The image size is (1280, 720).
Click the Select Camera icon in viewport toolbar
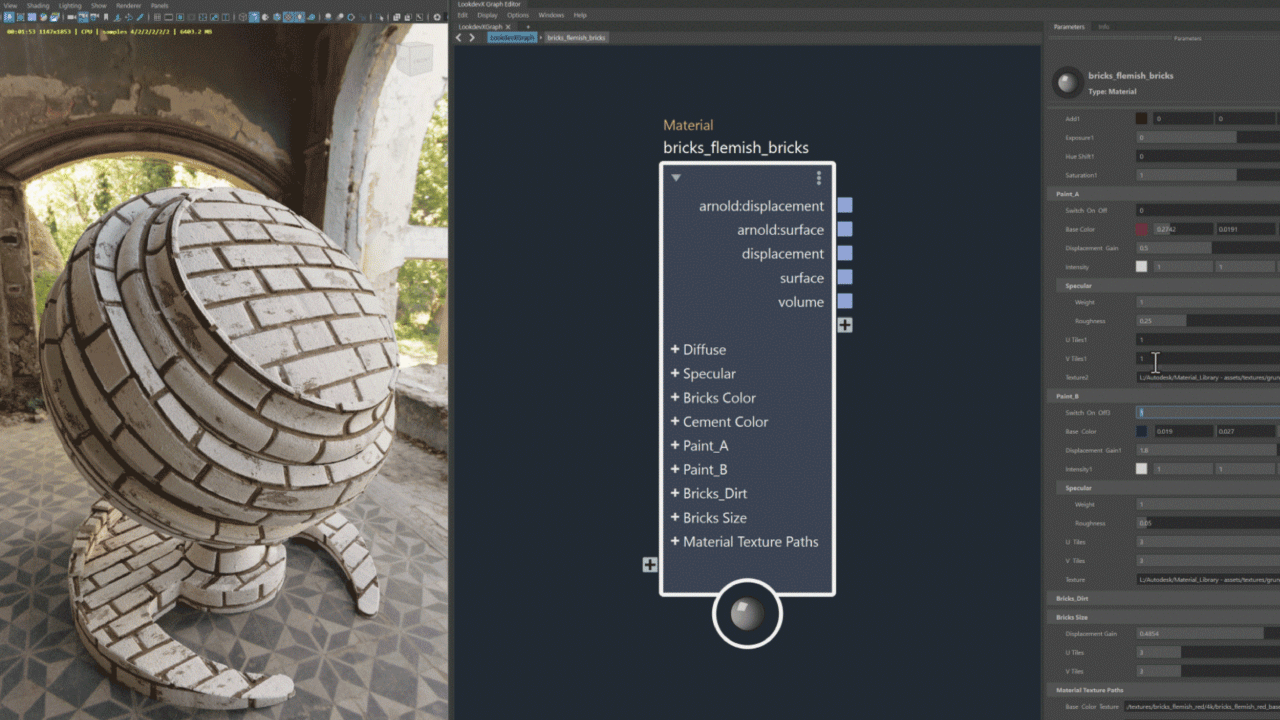coord(72,17)
